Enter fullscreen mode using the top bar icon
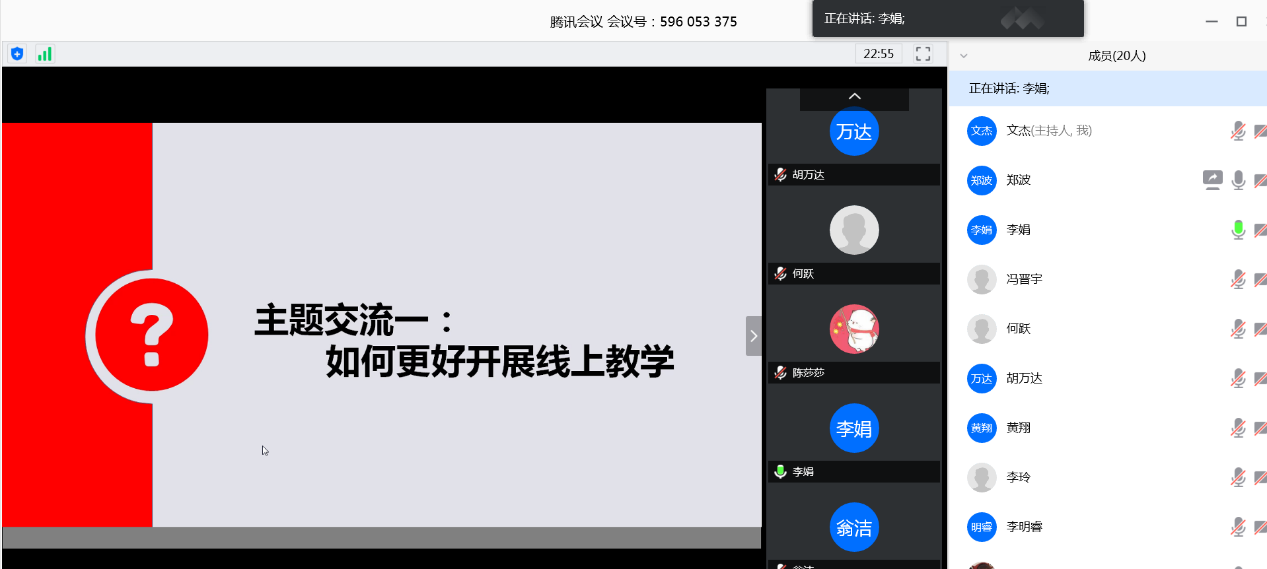Image resolution: width=1267 pixels, height=569 pixels. click(923, 54)
